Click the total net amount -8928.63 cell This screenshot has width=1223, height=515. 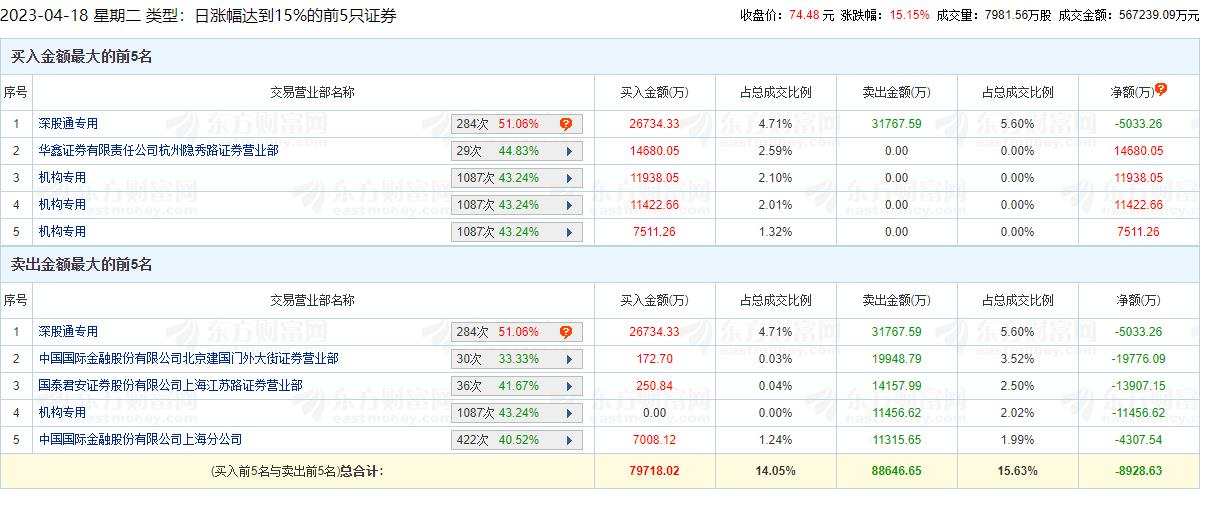click(1139, 471)
